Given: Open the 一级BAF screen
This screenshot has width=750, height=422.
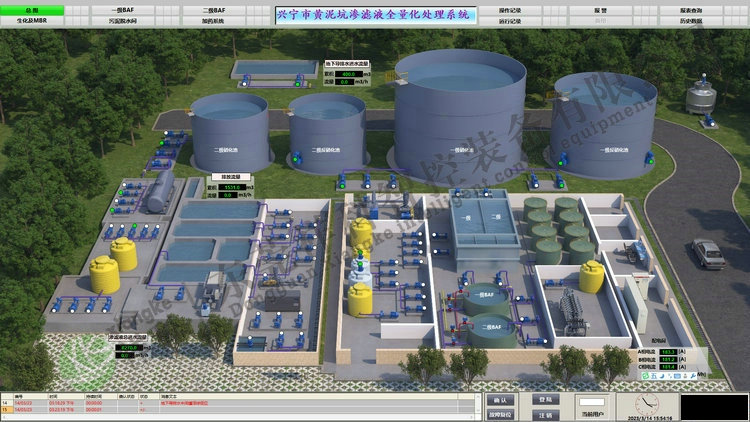Looking at the screenshot, I should click(x=123, y=10).
